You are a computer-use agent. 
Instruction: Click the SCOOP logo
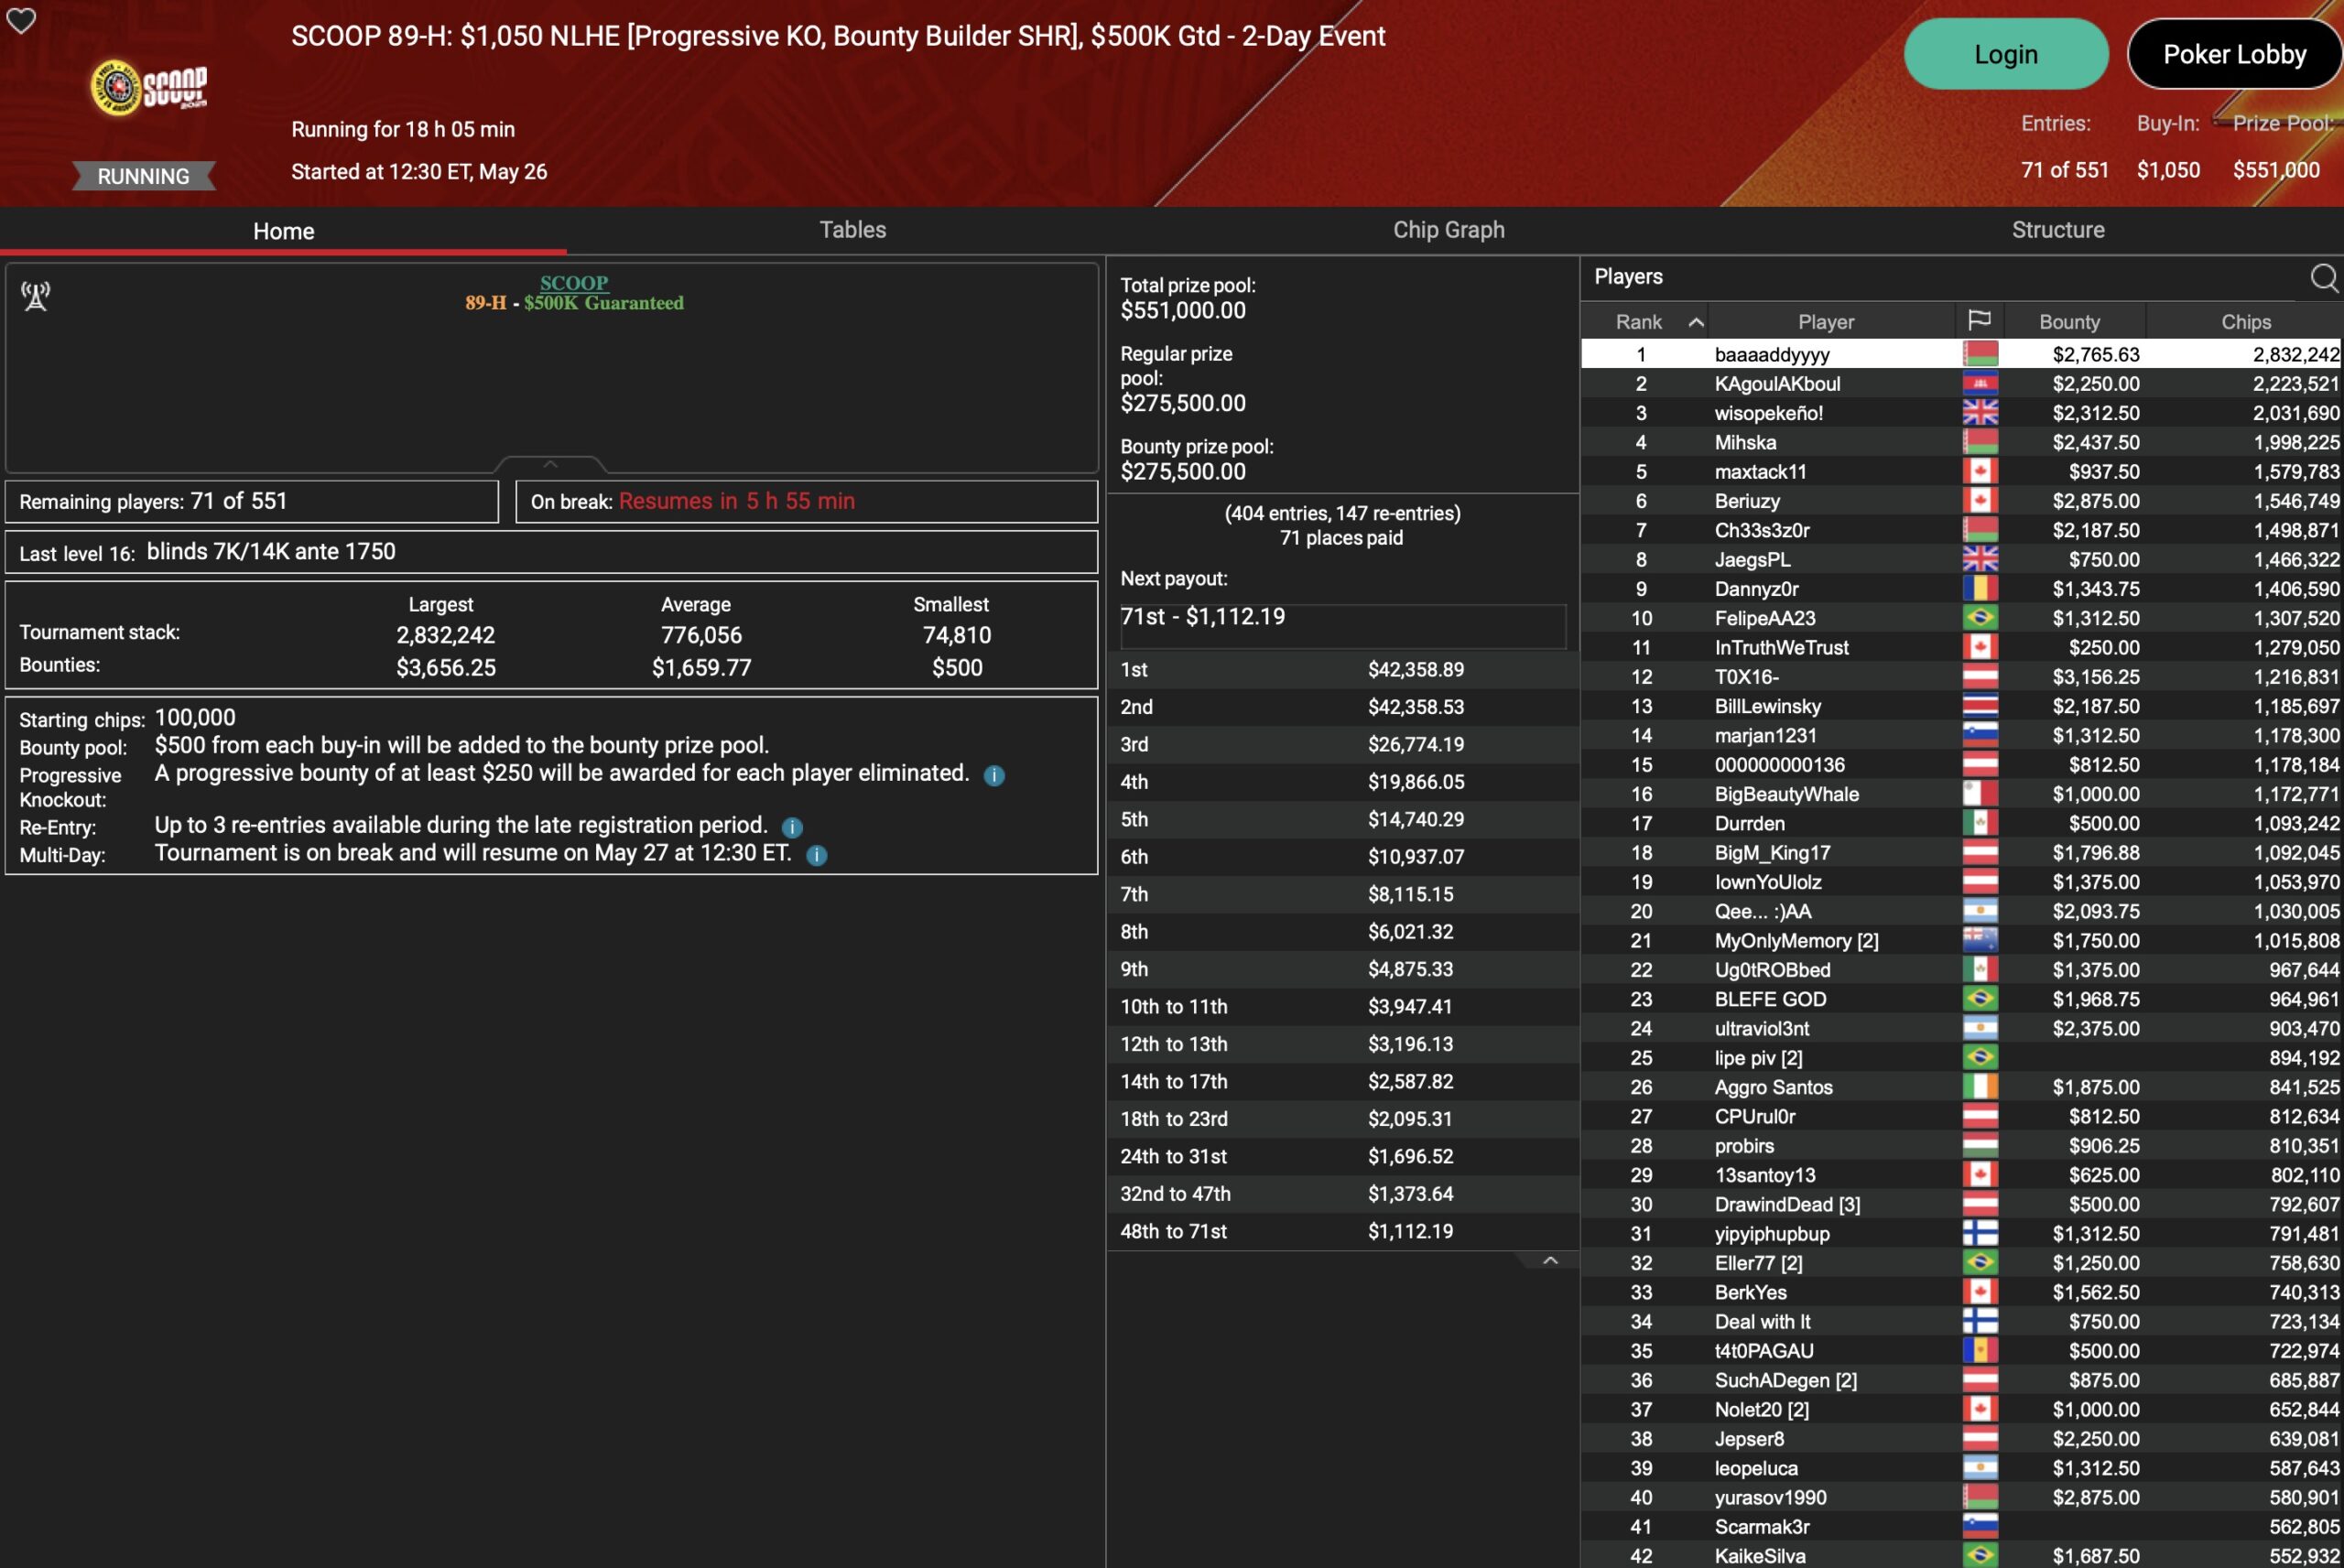[149, 87]
